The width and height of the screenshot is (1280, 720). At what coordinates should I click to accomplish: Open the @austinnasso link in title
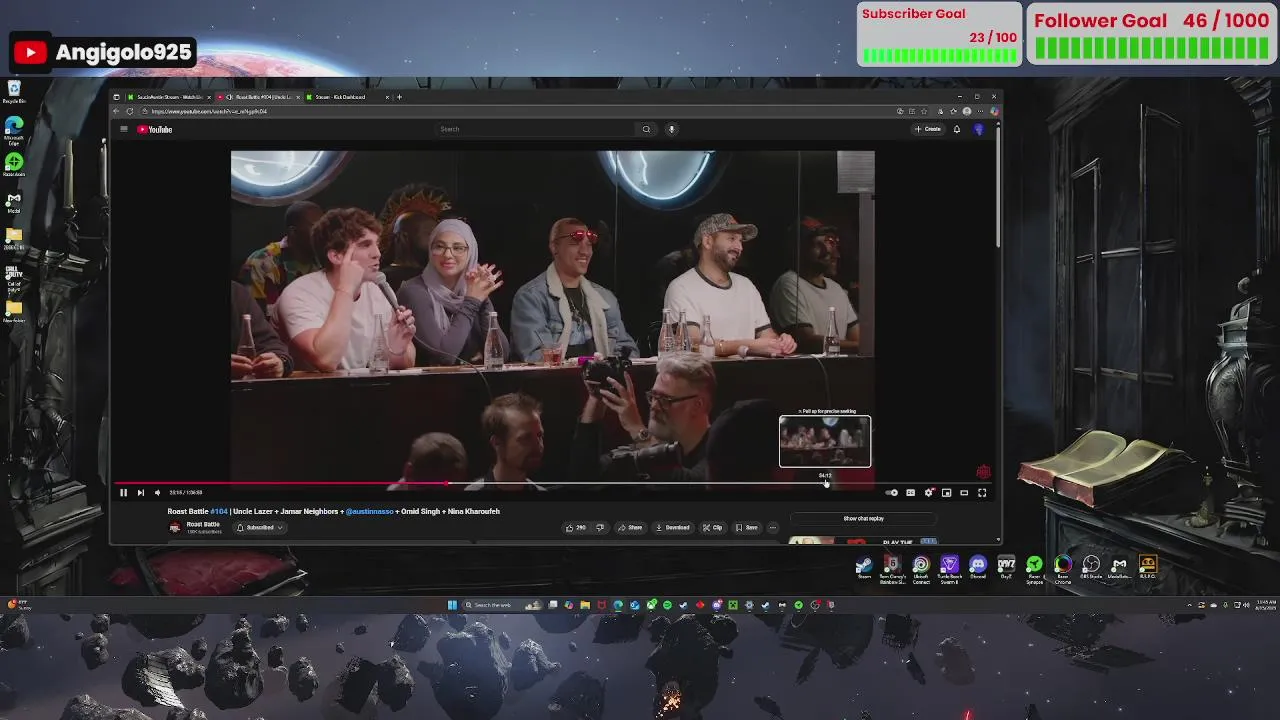[370, 511]
